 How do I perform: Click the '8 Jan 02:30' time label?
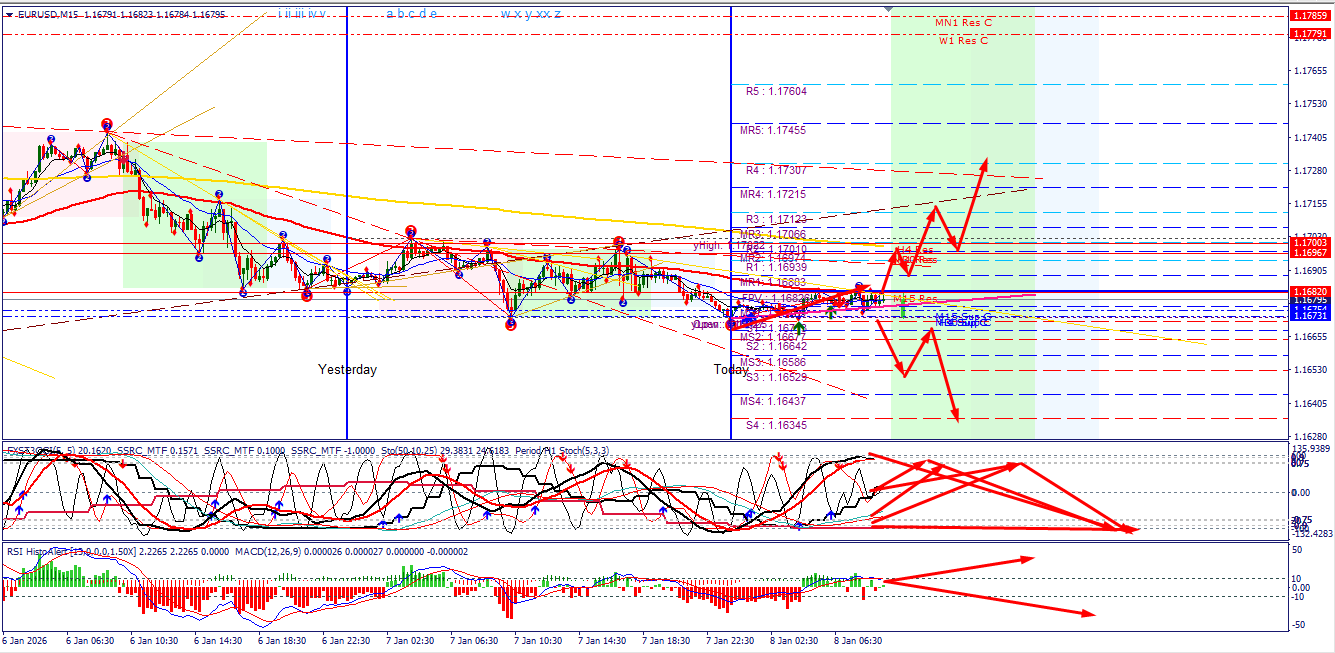coord(793,640)
